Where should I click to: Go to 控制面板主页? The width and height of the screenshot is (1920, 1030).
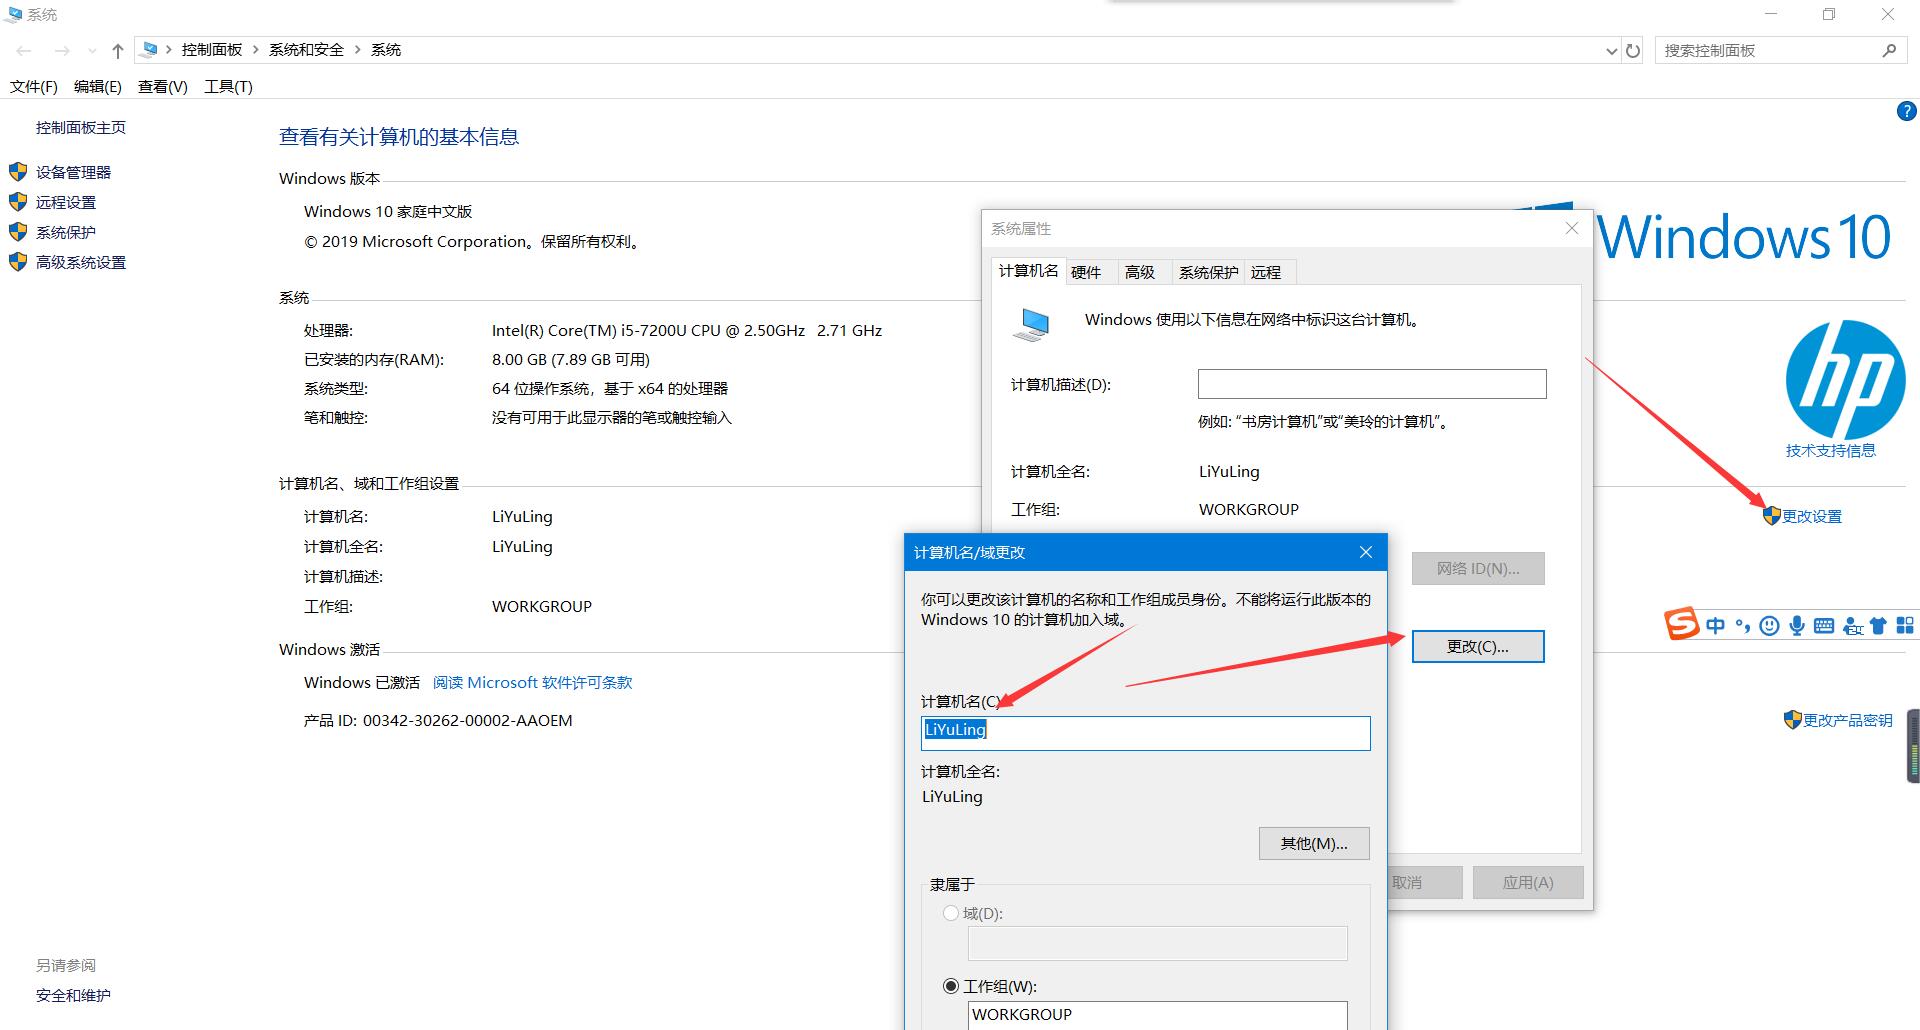(81, 127)
